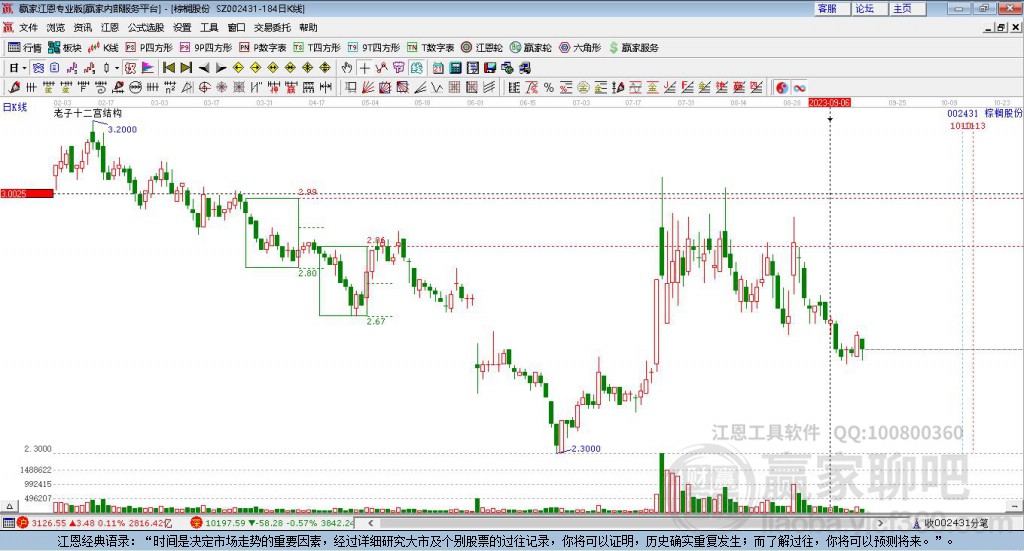The width and height of the screenshot is (1024, 551).
Task: Expand the candlestick style dropdown arrow
Action: click(117, 68)
